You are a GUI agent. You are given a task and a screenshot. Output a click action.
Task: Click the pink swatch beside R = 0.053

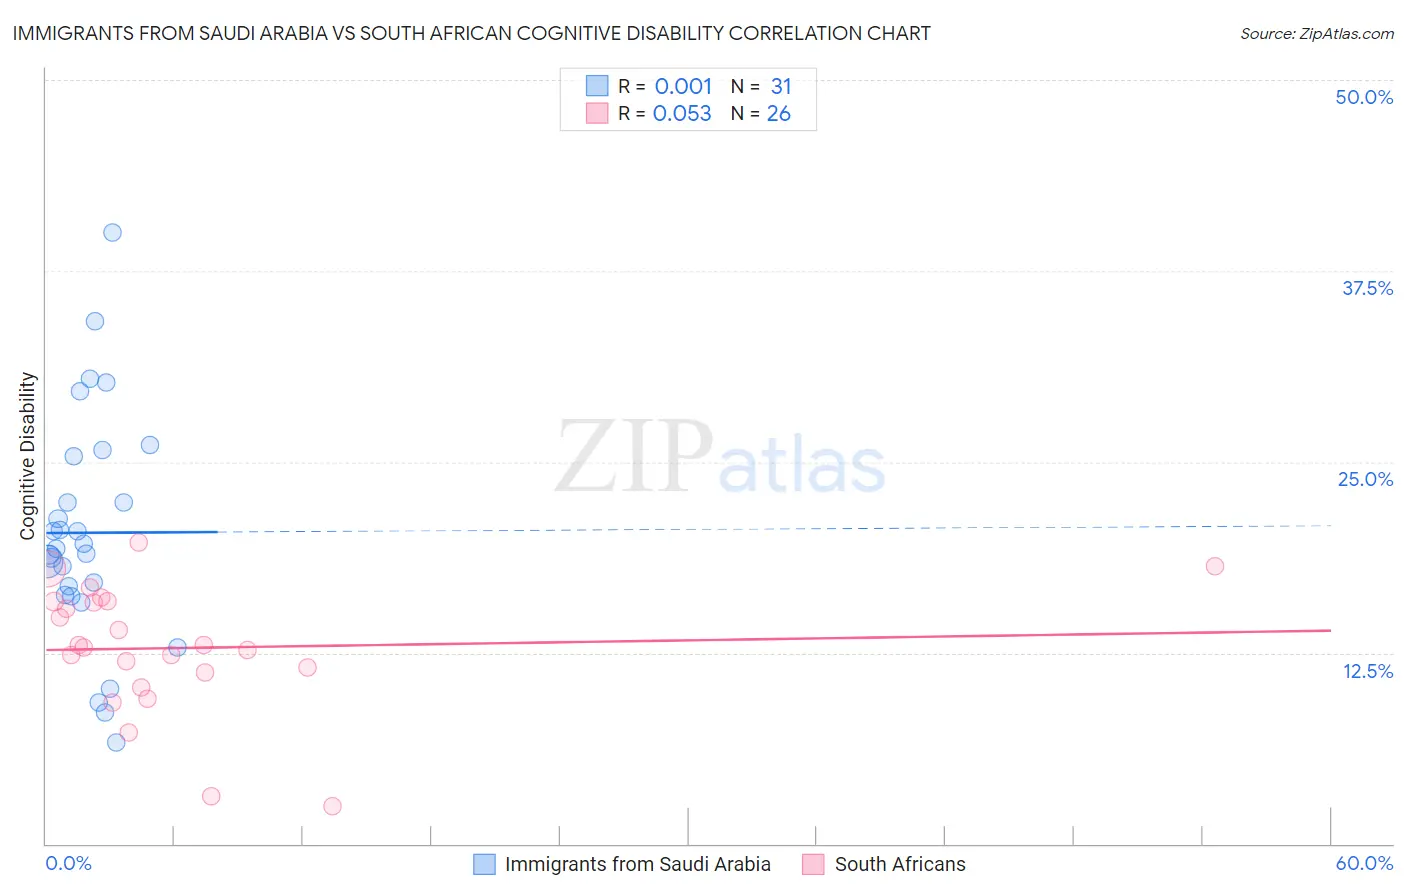pyautogui.click(x=597, y=113)
